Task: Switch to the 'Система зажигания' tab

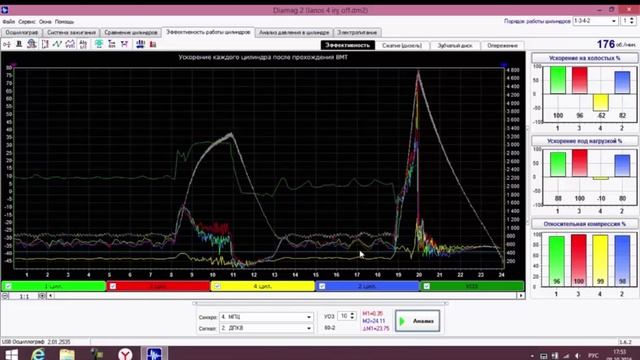Action: pos(71,32)
